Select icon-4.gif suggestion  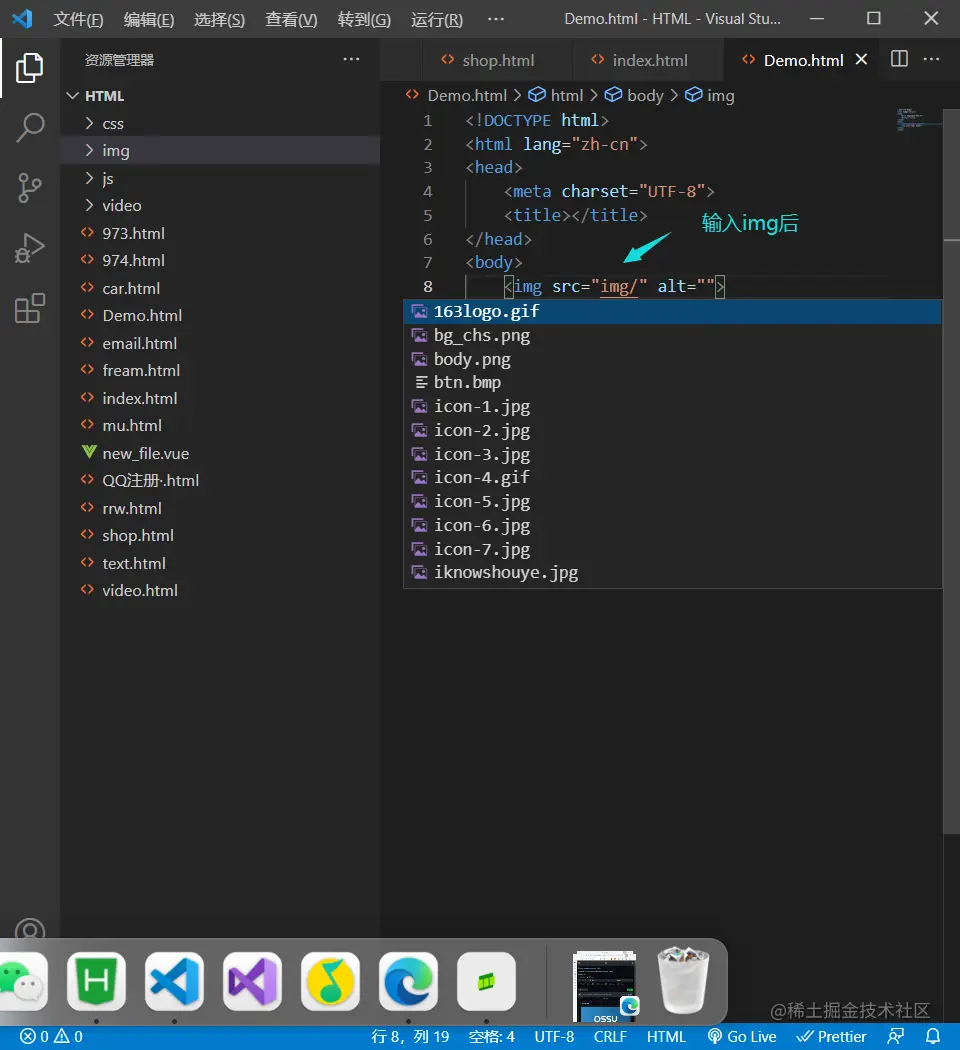coord(673,477)
